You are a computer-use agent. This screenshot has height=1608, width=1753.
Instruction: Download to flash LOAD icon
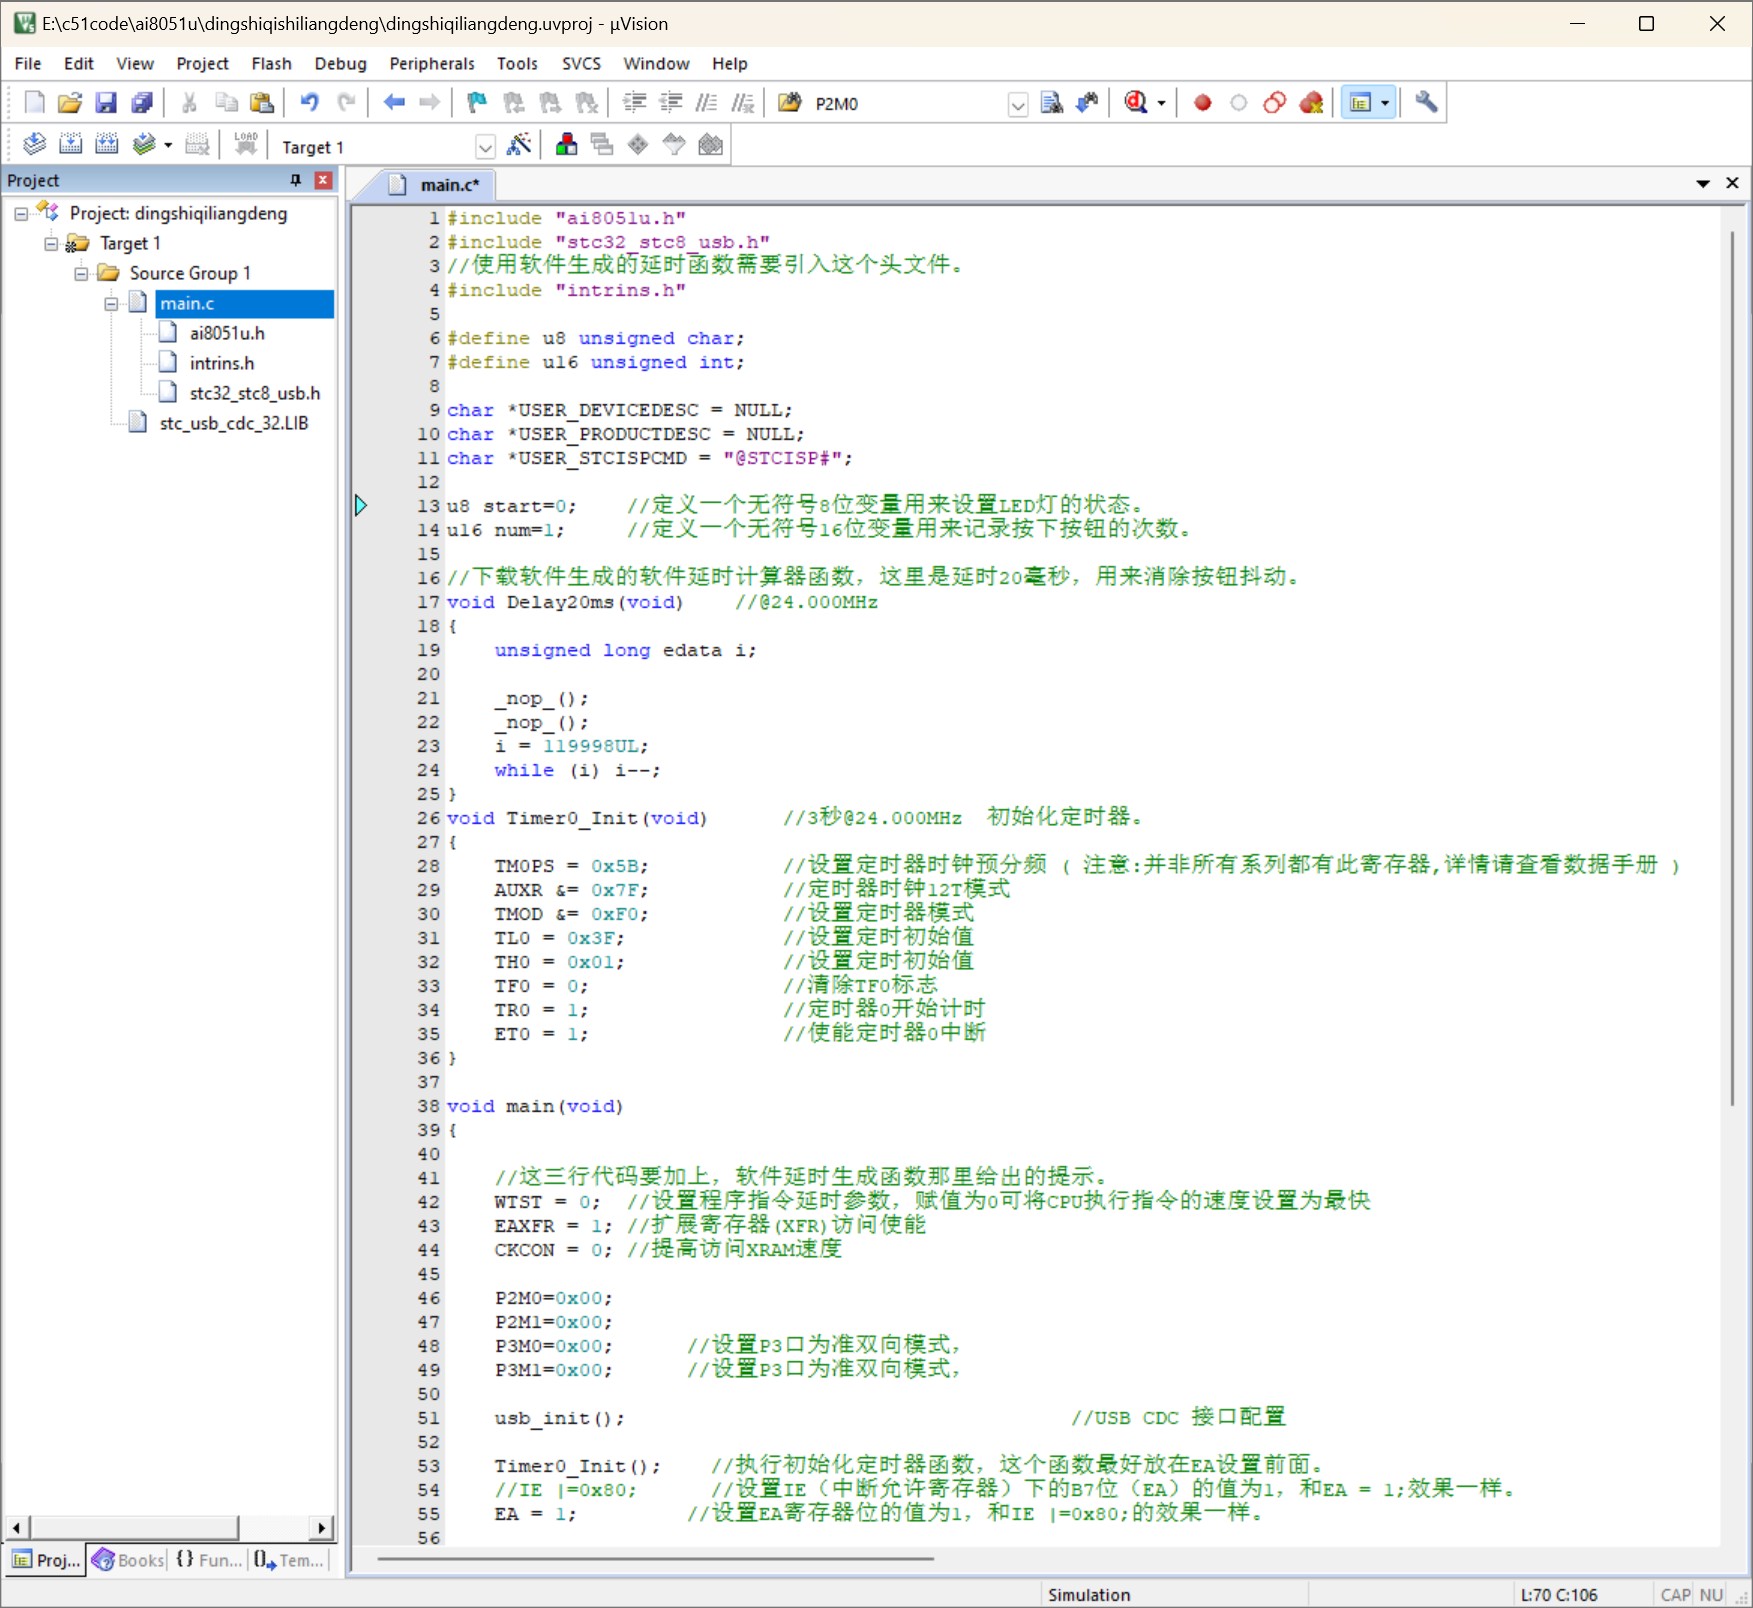tap(246, 144)
